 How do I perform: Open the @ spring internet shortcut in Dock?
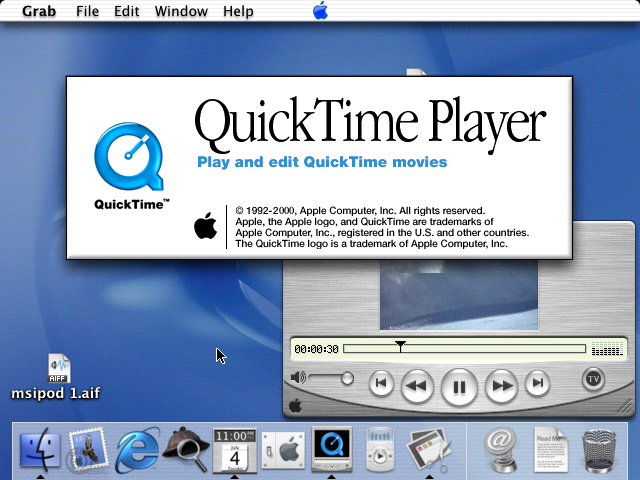click(x=501, y=450)
